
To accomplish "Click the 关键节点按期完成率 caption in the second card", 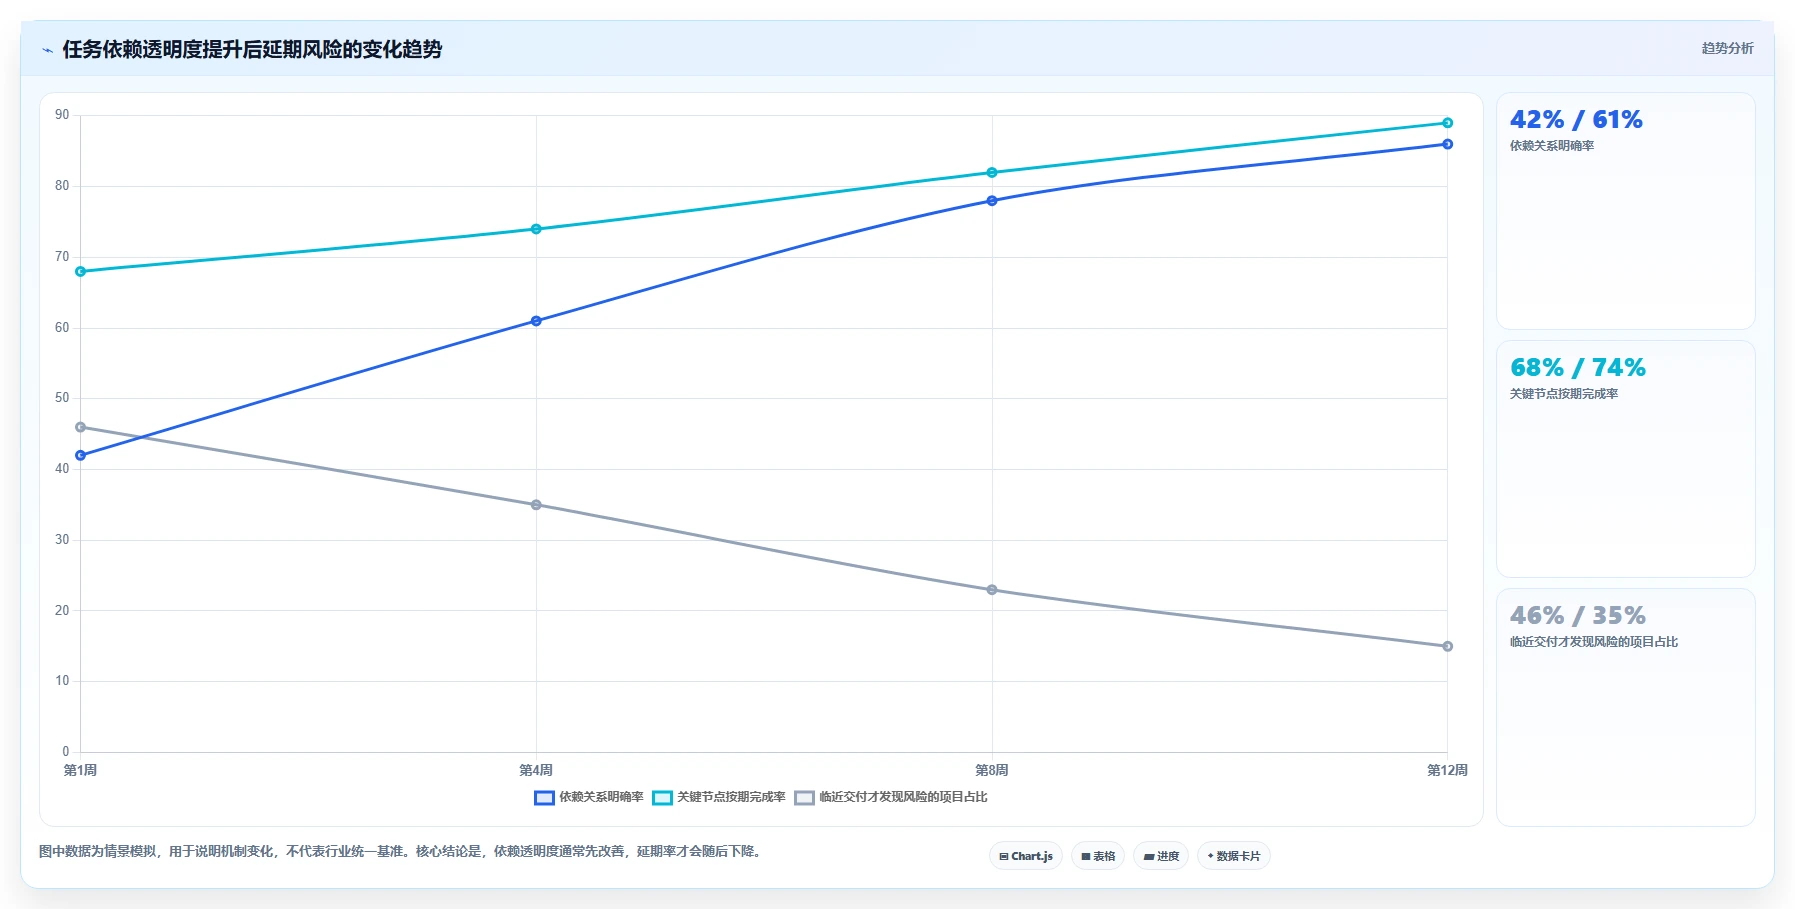I will pyautogui.click(x=1564, y=394).
